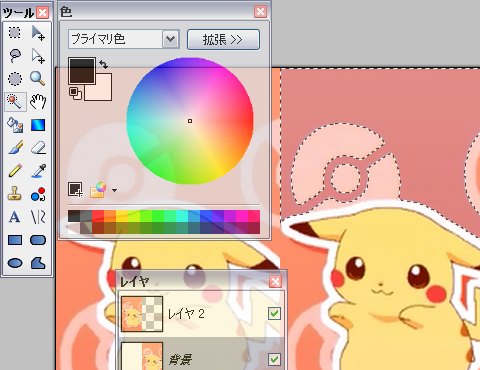This screenshot has width=480, height=370.
Task: Select the Rounded Rectangle shape tool
Action: [38, 240]
